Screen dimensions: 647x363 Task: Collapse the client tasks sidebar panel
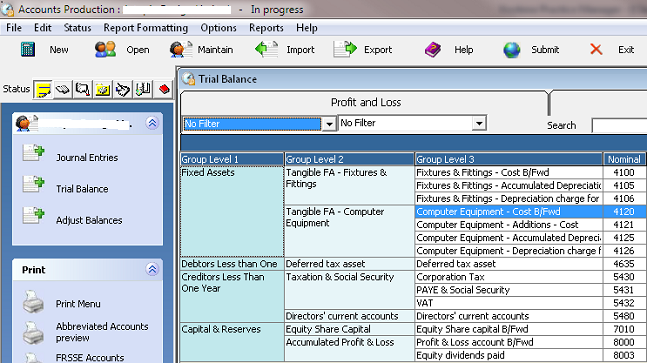152,123
